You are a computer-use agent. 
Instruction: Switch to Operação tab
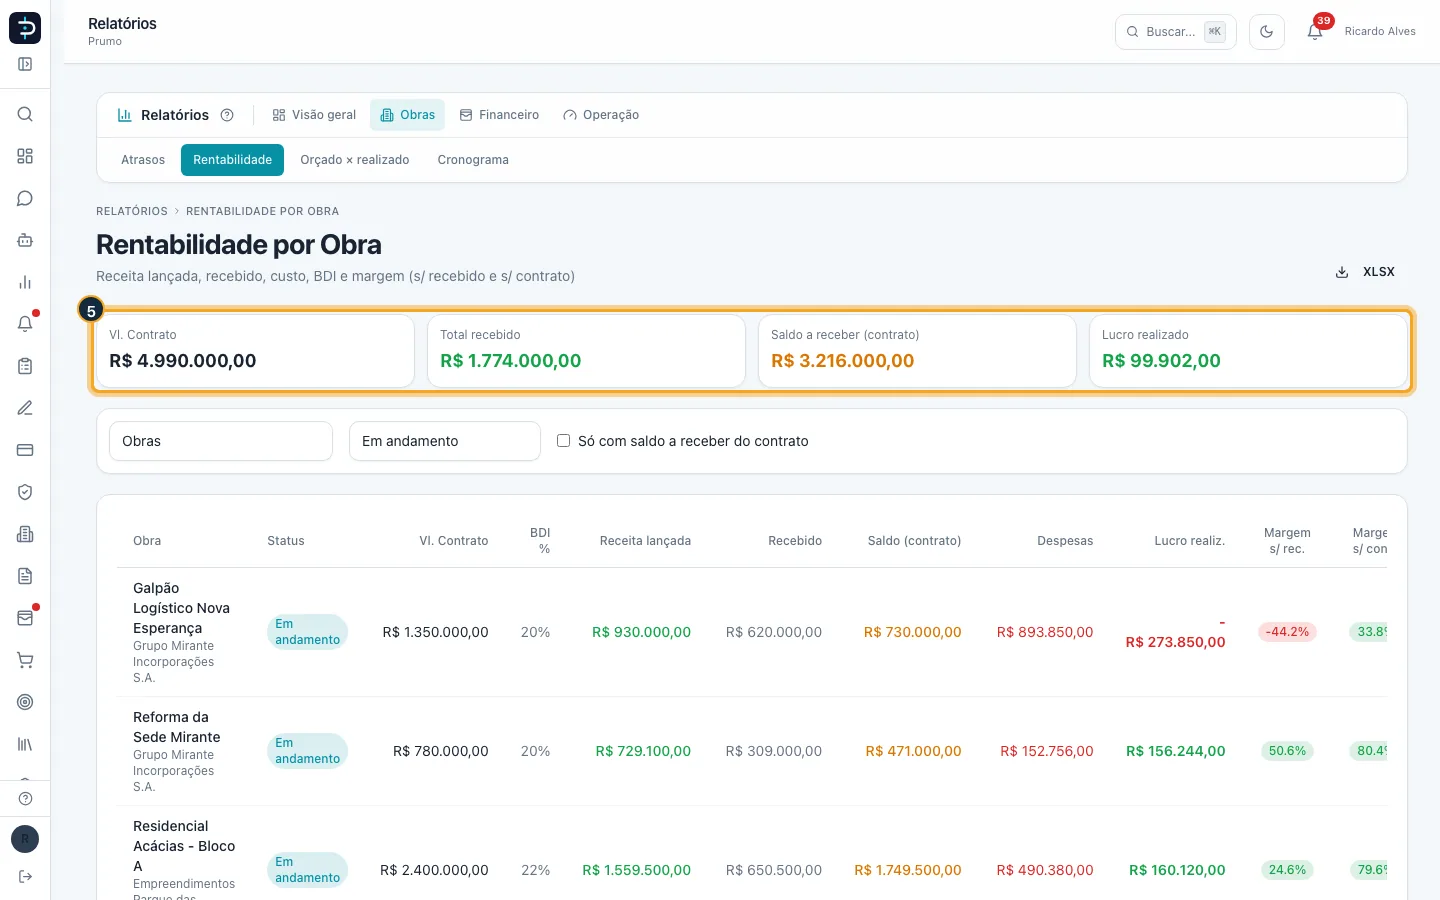click(x=601, y=115)
